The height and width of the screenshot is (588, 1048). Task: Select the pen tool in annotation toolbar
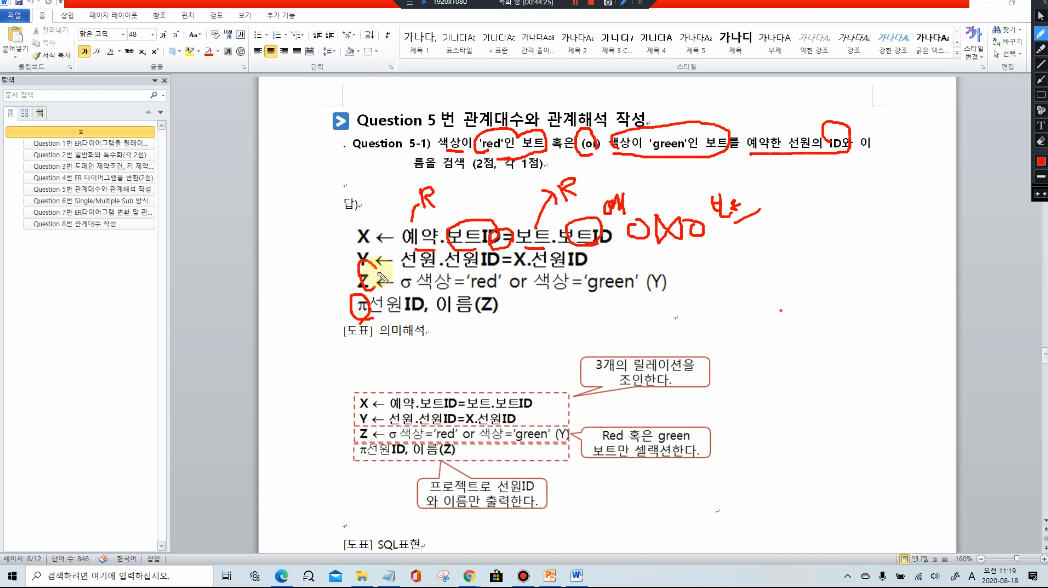pyautogui.click(x=1041, y=33)
